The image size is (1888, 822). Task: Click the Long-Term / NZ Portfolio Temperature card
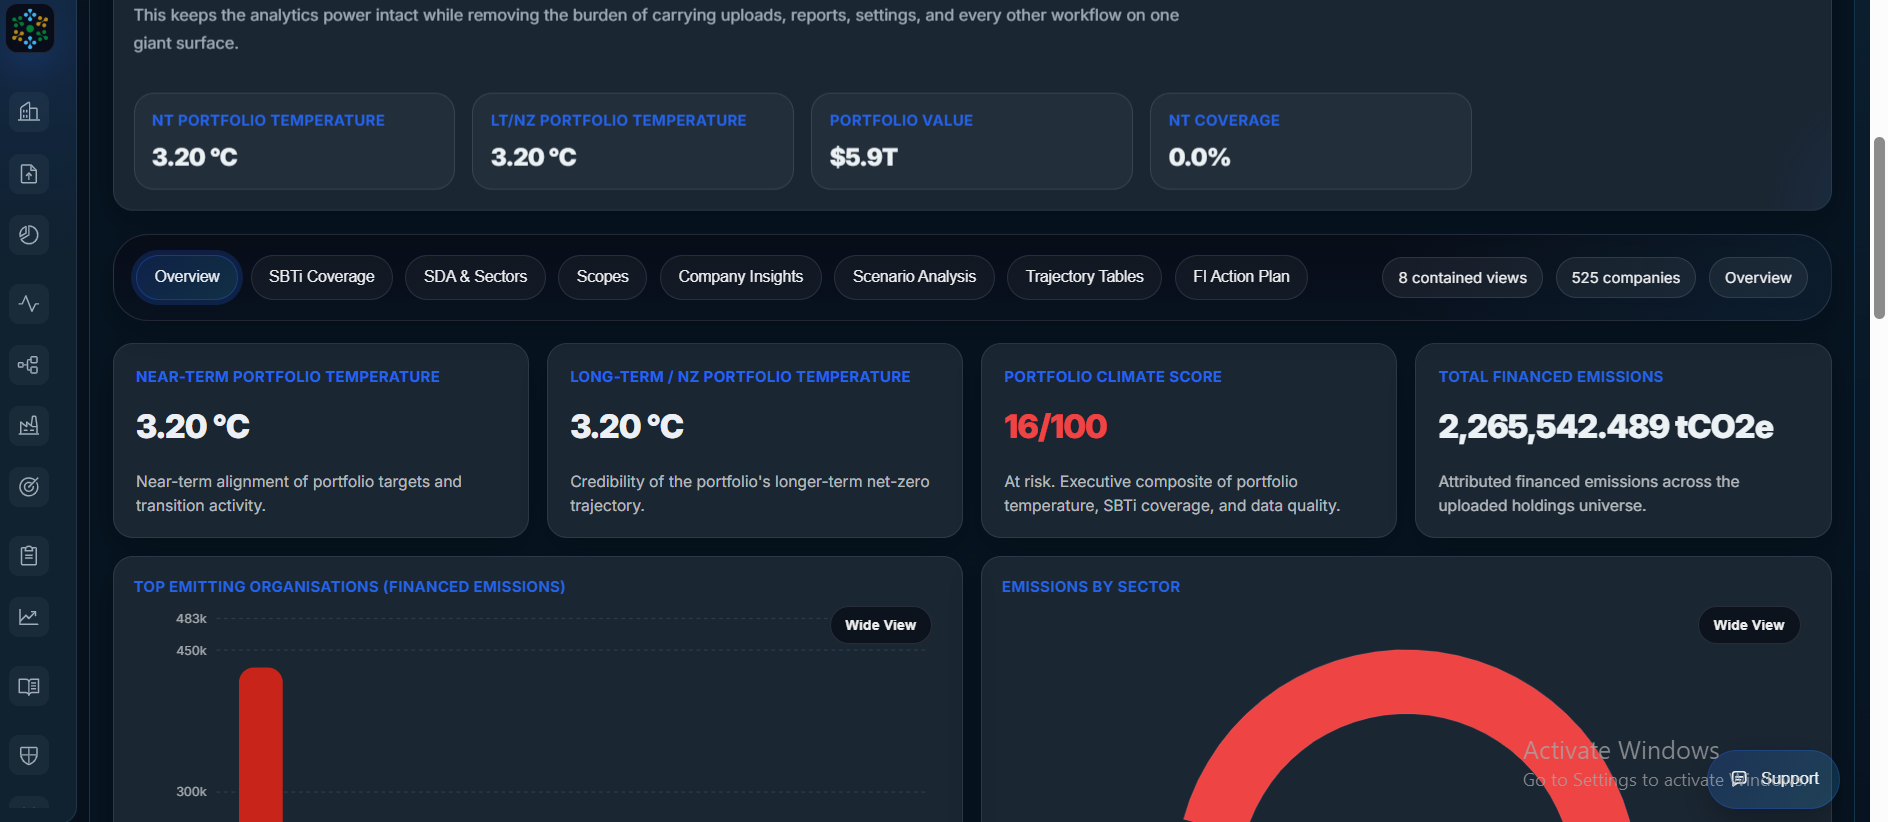pos(755,440)
